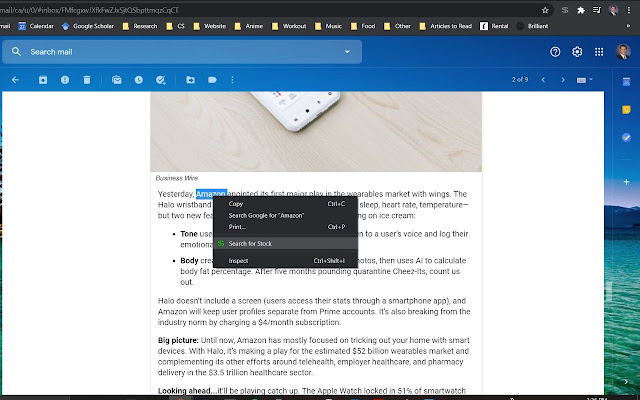The width and height of the screenshot is (640, 400).
Task: Open the Keep side panel icon
Action: point(626,109)
